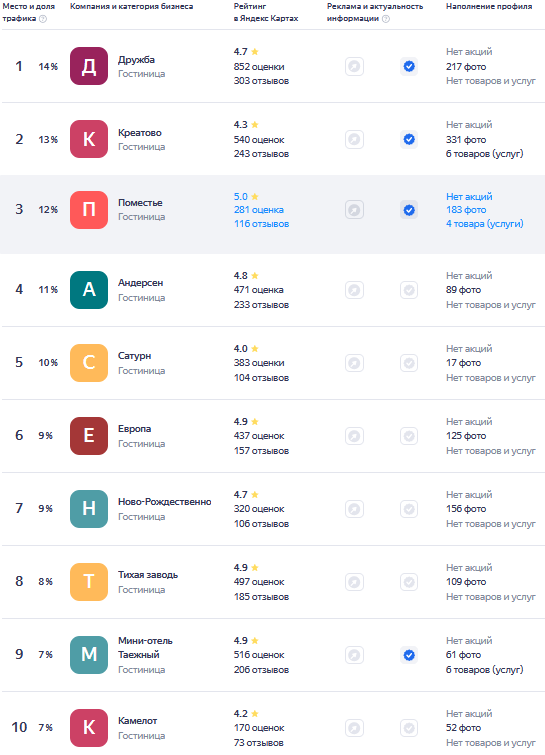545x755 pixels.
Task: Click the blue verified checkmark for Мини-отель Таежный
Action: pyautogui.click(x=409, y=655)
